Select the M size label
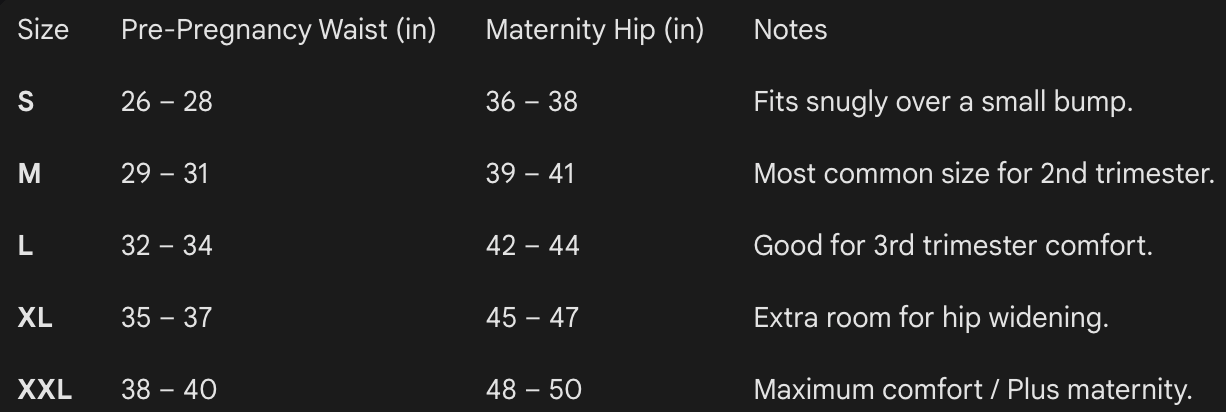This screenshot has height=412, width=1226. pyautogui.click(x=29, y=173)
